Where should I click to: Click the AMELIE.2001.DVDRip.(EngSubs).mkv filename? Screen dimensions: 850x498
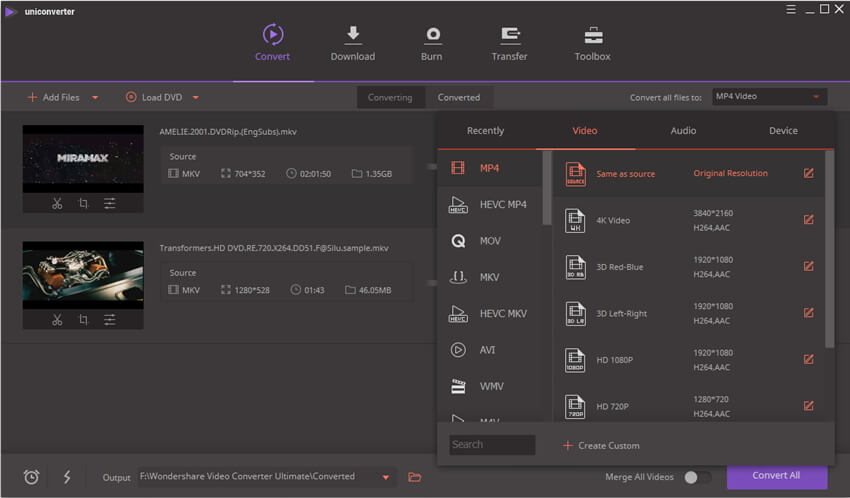228,132
